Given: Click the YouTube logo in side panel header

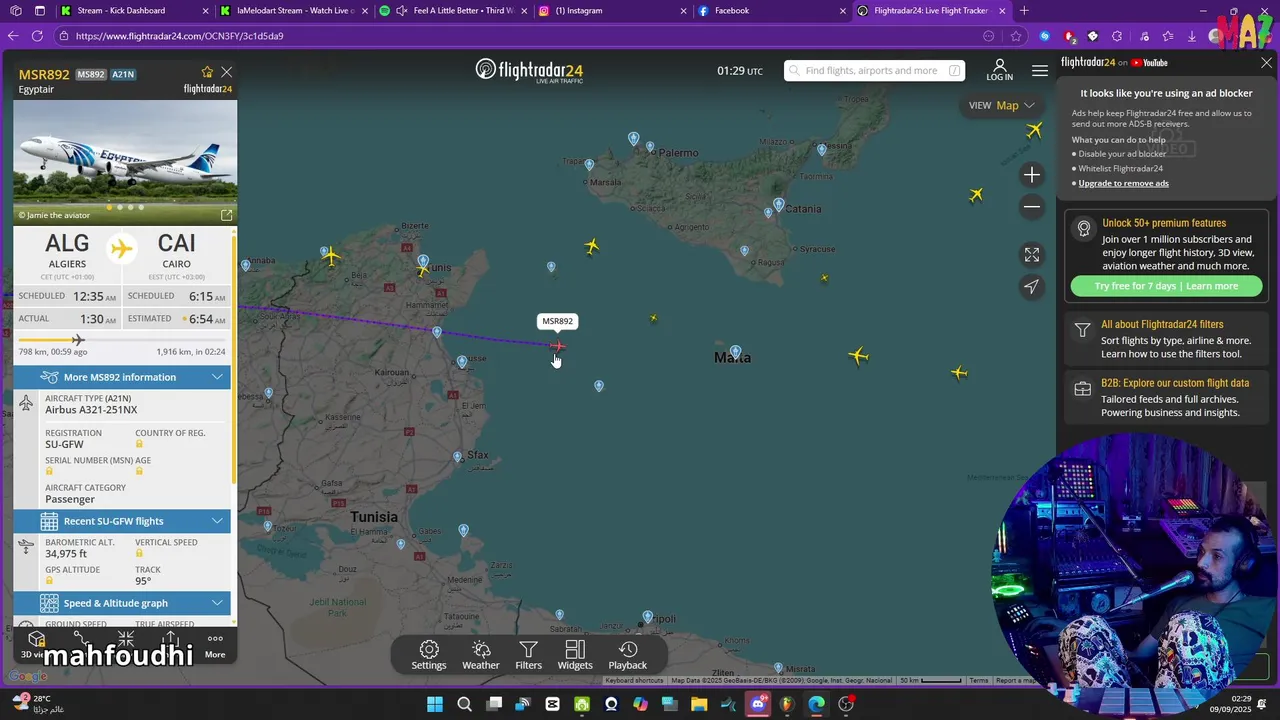Looking at the screenshot, I should pyautogui.click(x=1149, y=63).
